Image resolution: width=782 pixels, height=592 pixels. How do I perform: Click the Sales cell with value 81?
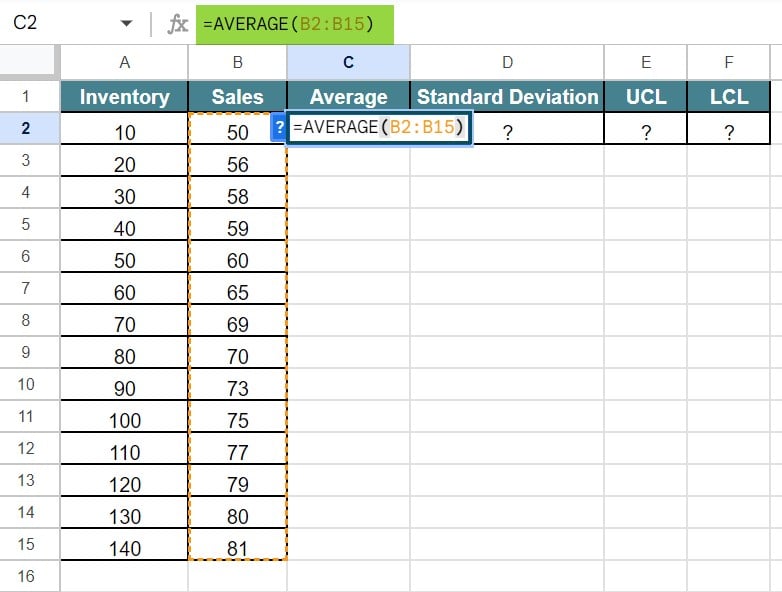pos(237,544)
